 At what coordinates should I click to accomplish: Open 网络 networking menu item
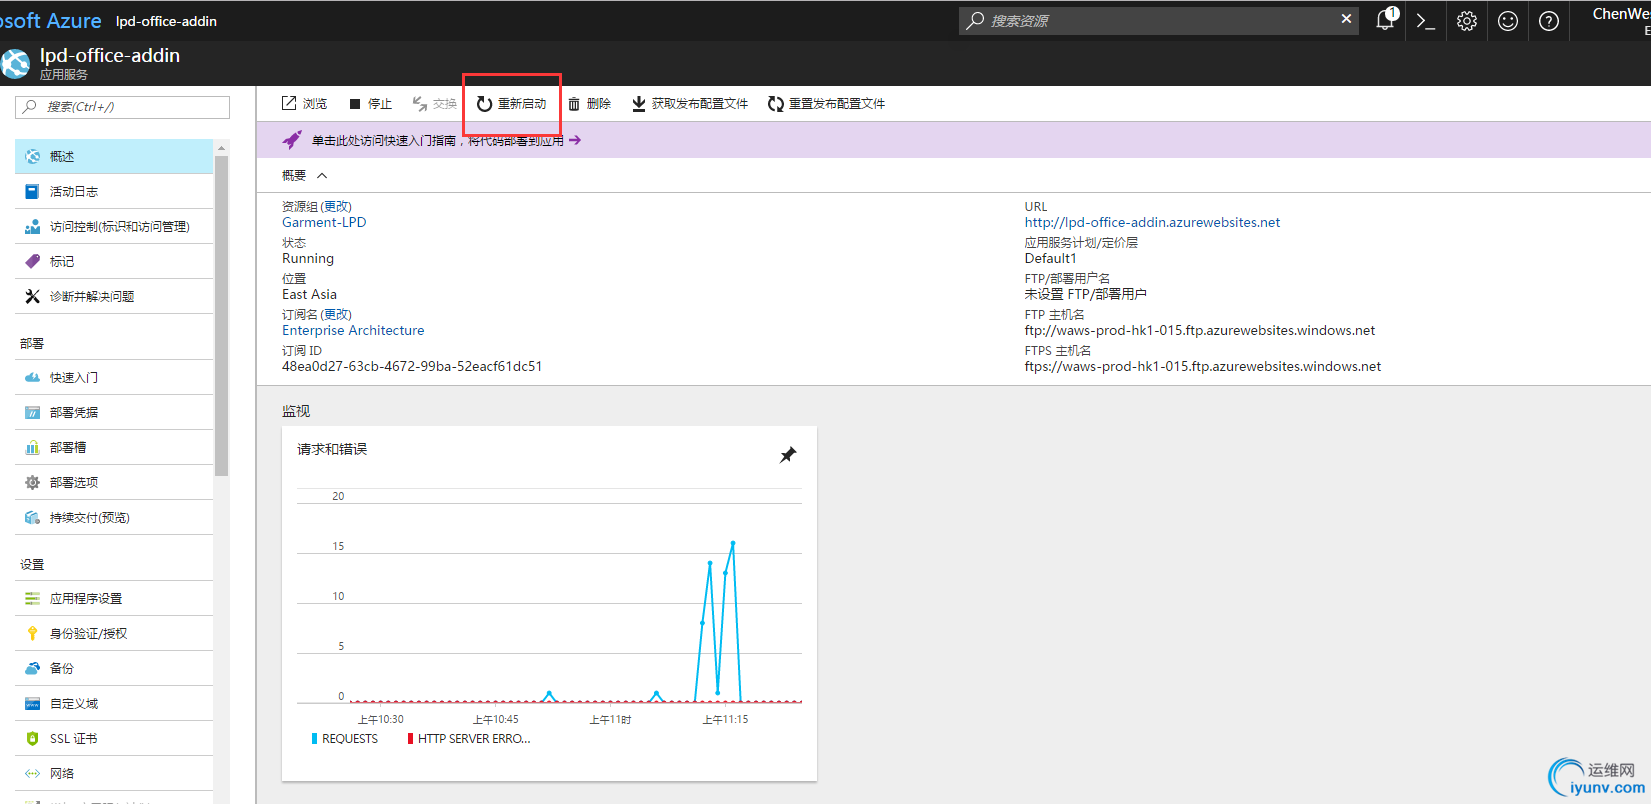click(x=114, y=774)
